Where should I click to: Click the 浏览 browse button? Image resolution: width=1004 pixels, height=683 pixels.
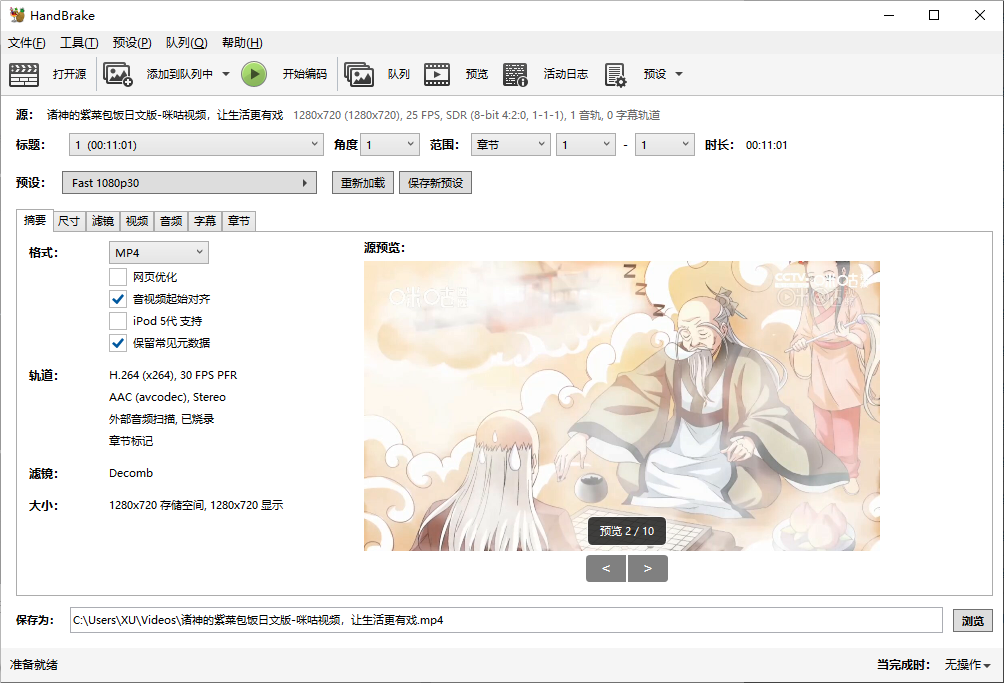click(972, 620)
